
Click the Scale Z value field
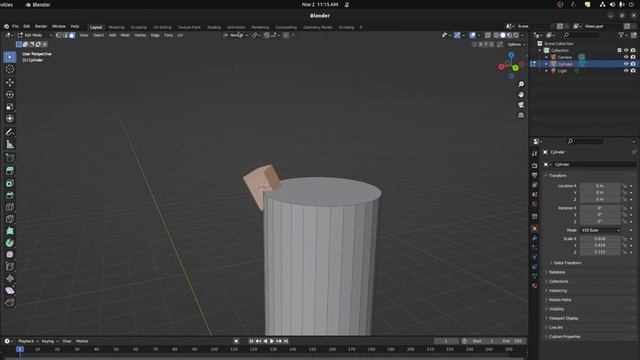click(x=600, y=252)
